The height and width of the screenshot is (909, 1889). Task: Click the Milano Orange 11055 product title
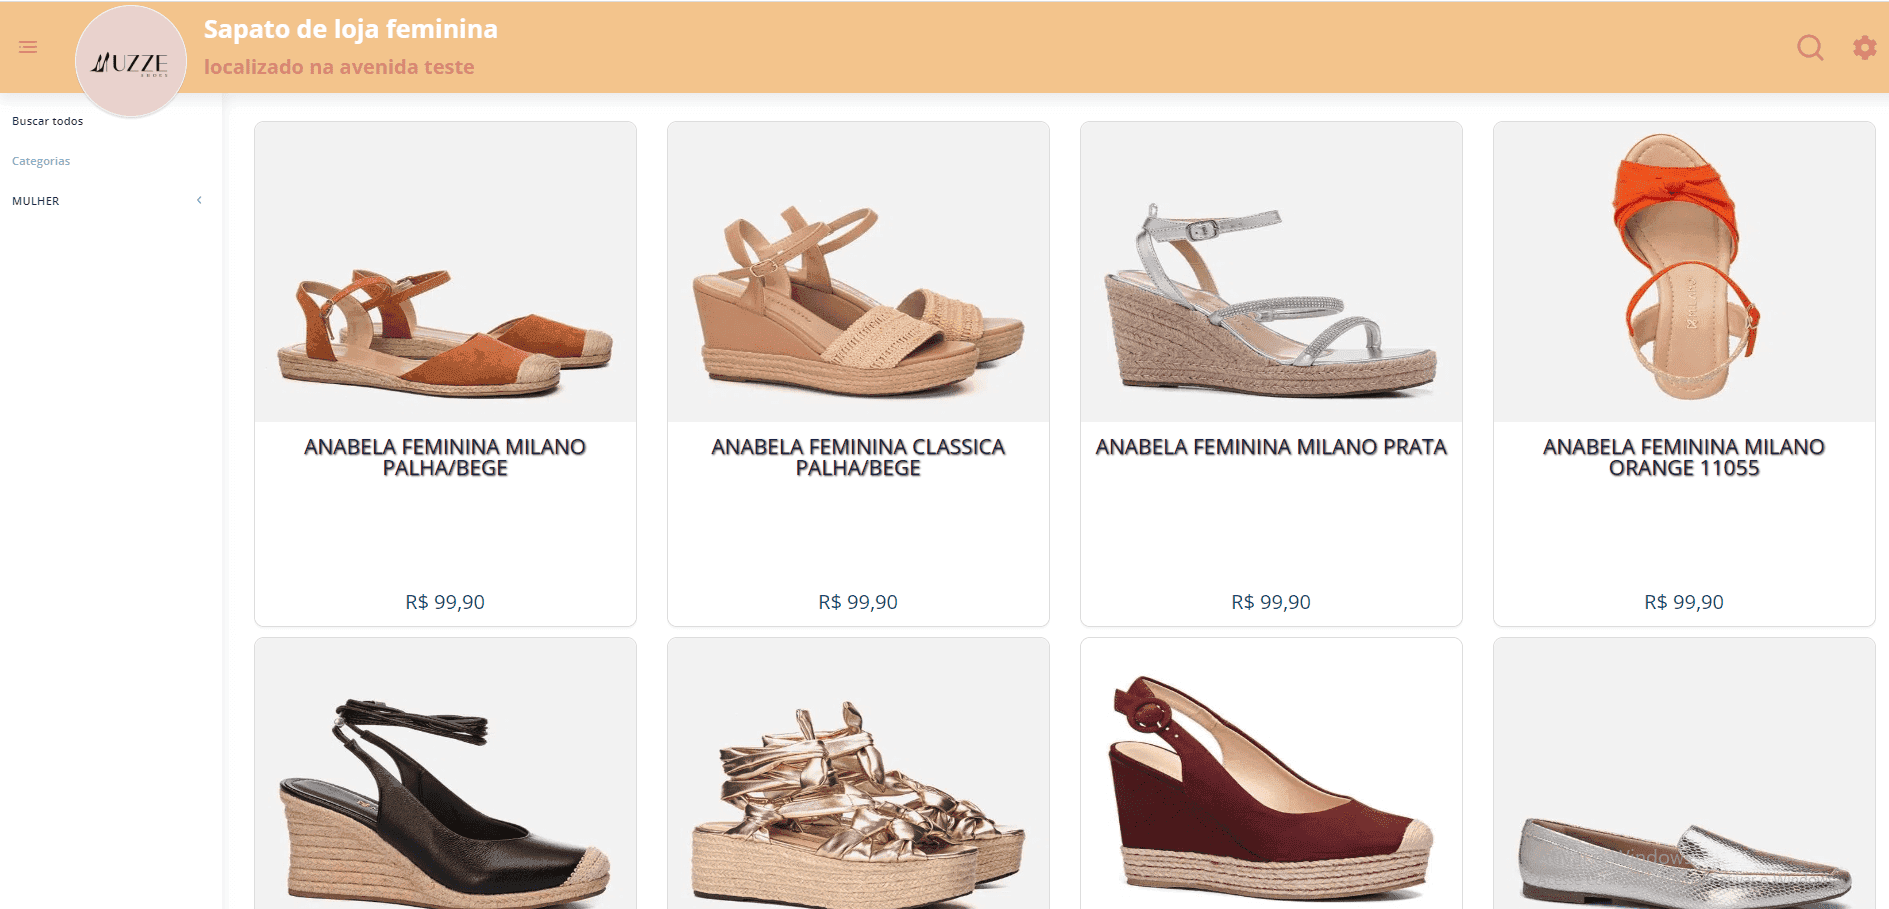pos(1684,457)
